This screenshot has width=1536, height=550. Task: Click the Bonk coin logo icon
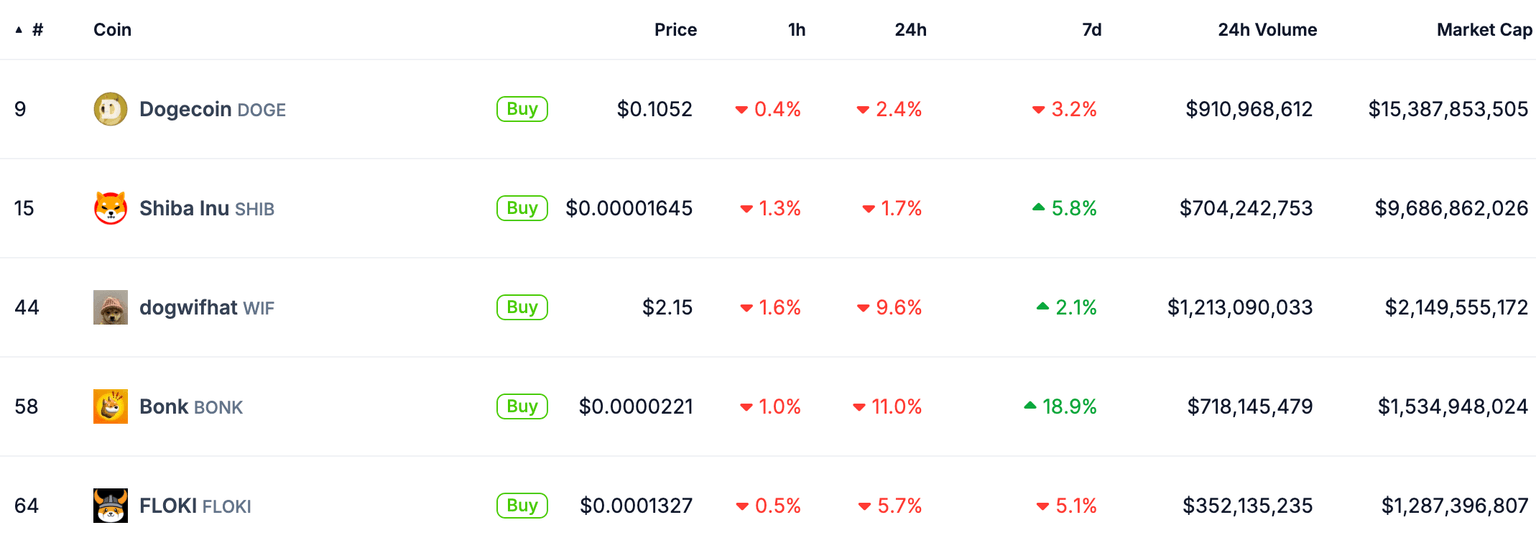[x=110, y=406]
